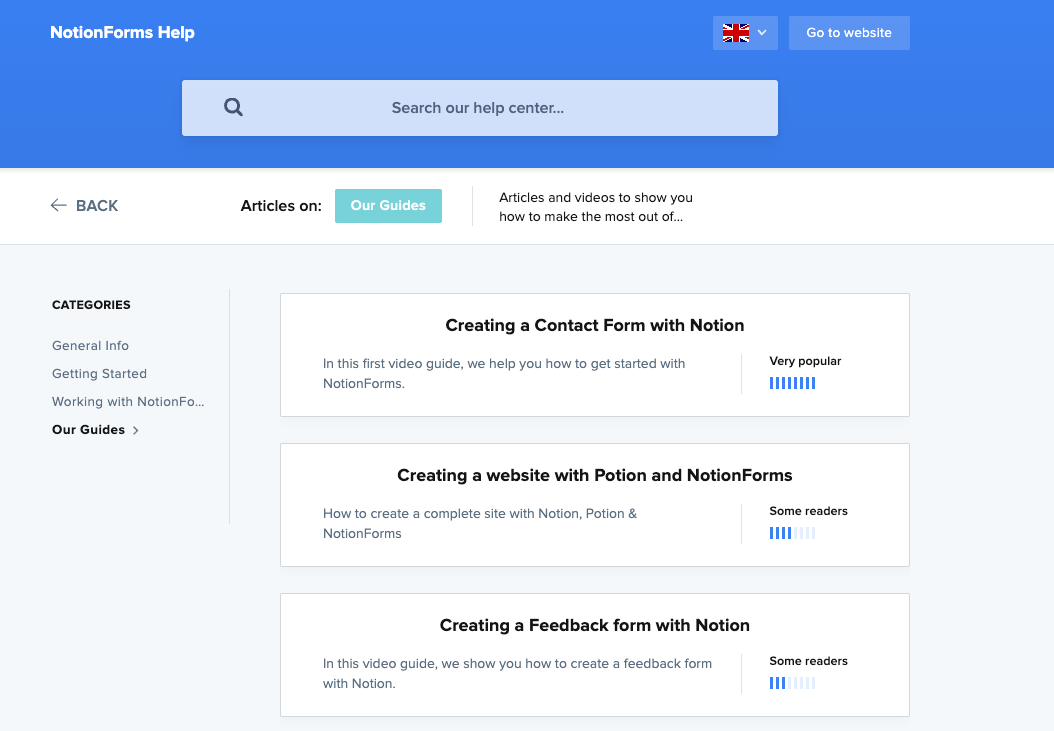Open the language dropdown chevron
The height and width of the screenshot is (731, 1054).
(762, 32)
